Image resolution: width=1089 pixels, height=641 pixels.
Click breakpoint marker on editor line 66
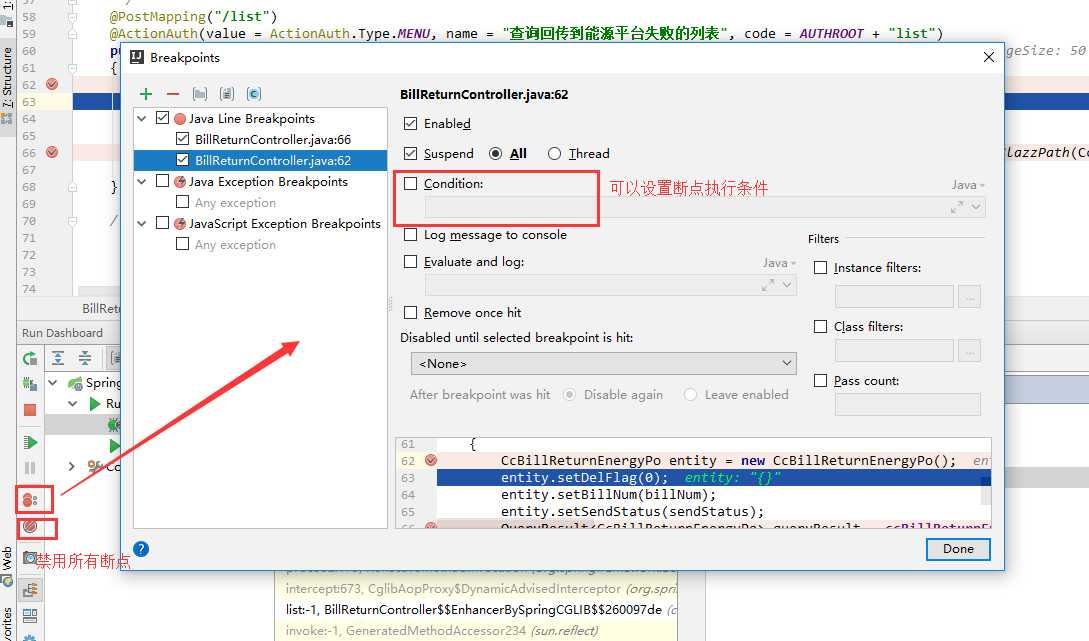click(52, 152)
